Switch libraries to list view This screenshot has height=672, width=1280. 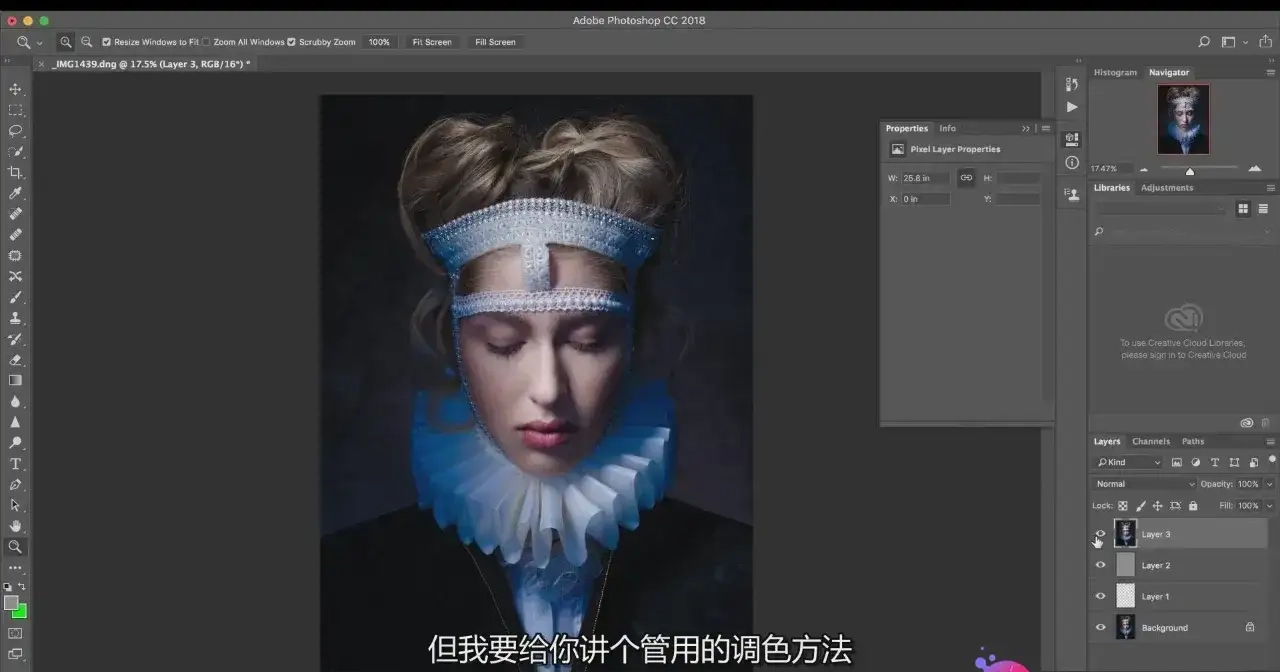pyautogui.click(x=1263, y=208)
